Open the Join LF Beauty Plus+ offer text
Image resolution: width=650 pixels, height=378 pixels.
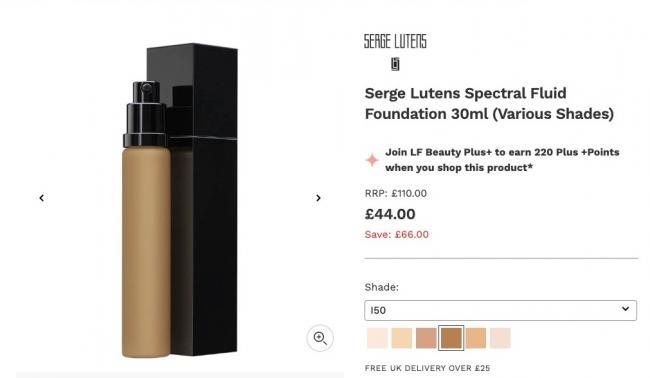point(502,160)
